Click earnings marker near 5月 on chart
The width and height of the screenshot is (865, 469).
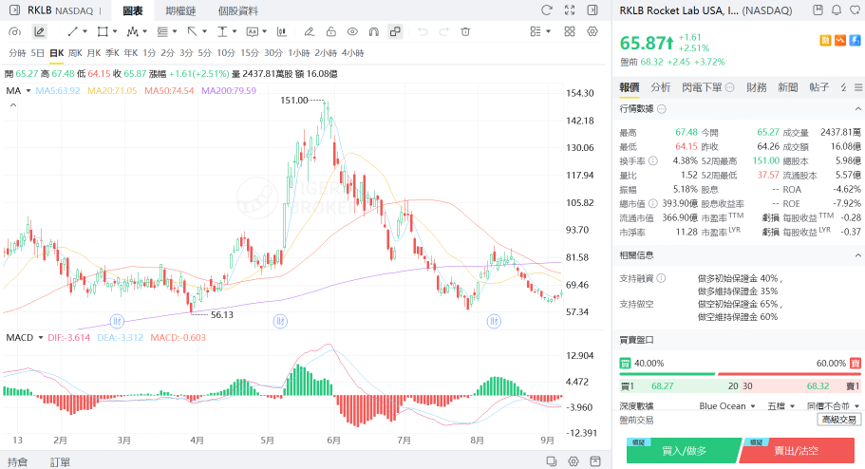coord(280,321)
